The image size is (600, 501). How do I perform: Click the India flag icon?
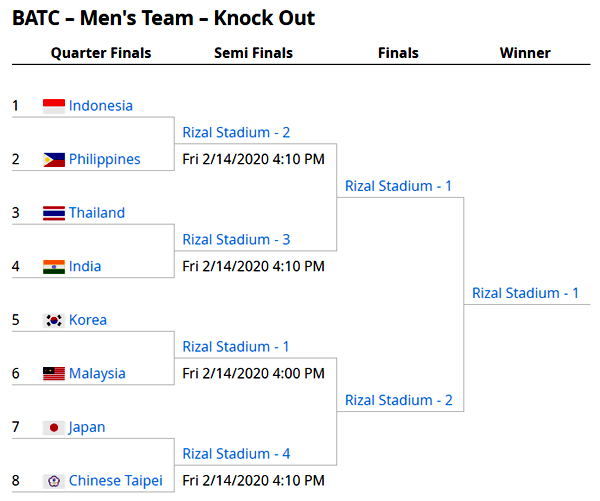(54, 267)
